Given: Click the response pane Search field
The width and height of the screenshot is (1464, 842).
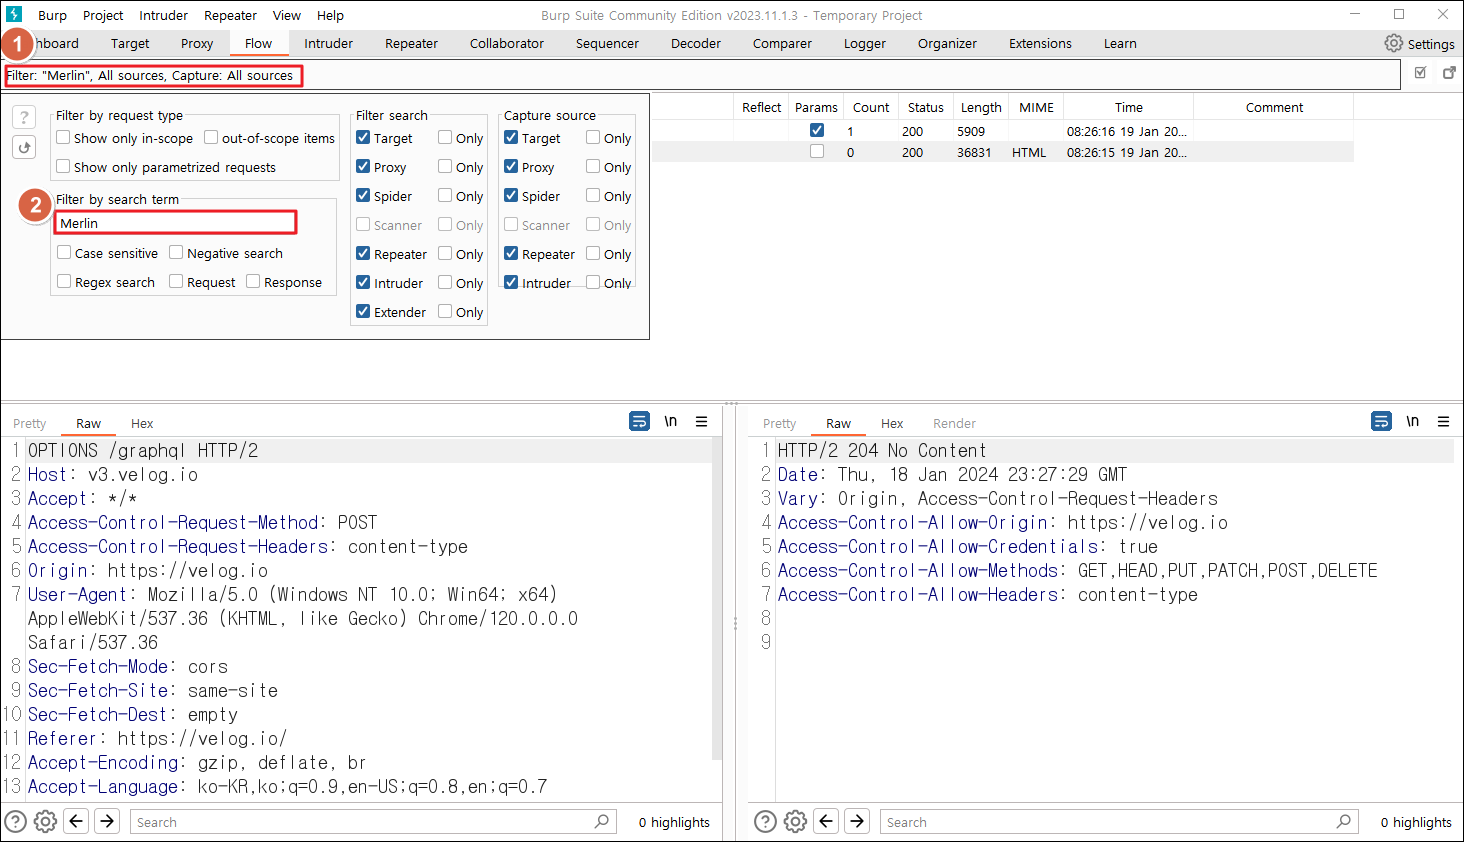Looking at the screenshot, I should click(x=1118, y=821).
